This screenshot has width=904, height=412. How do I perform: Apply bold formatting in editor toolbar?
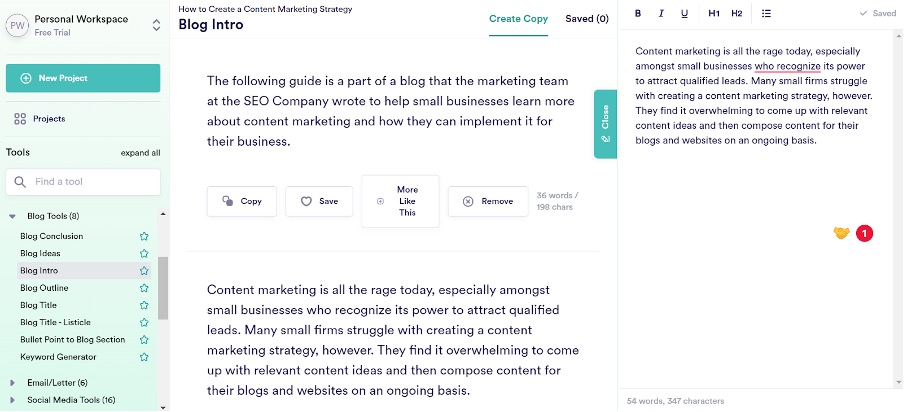tap(638, 14)
